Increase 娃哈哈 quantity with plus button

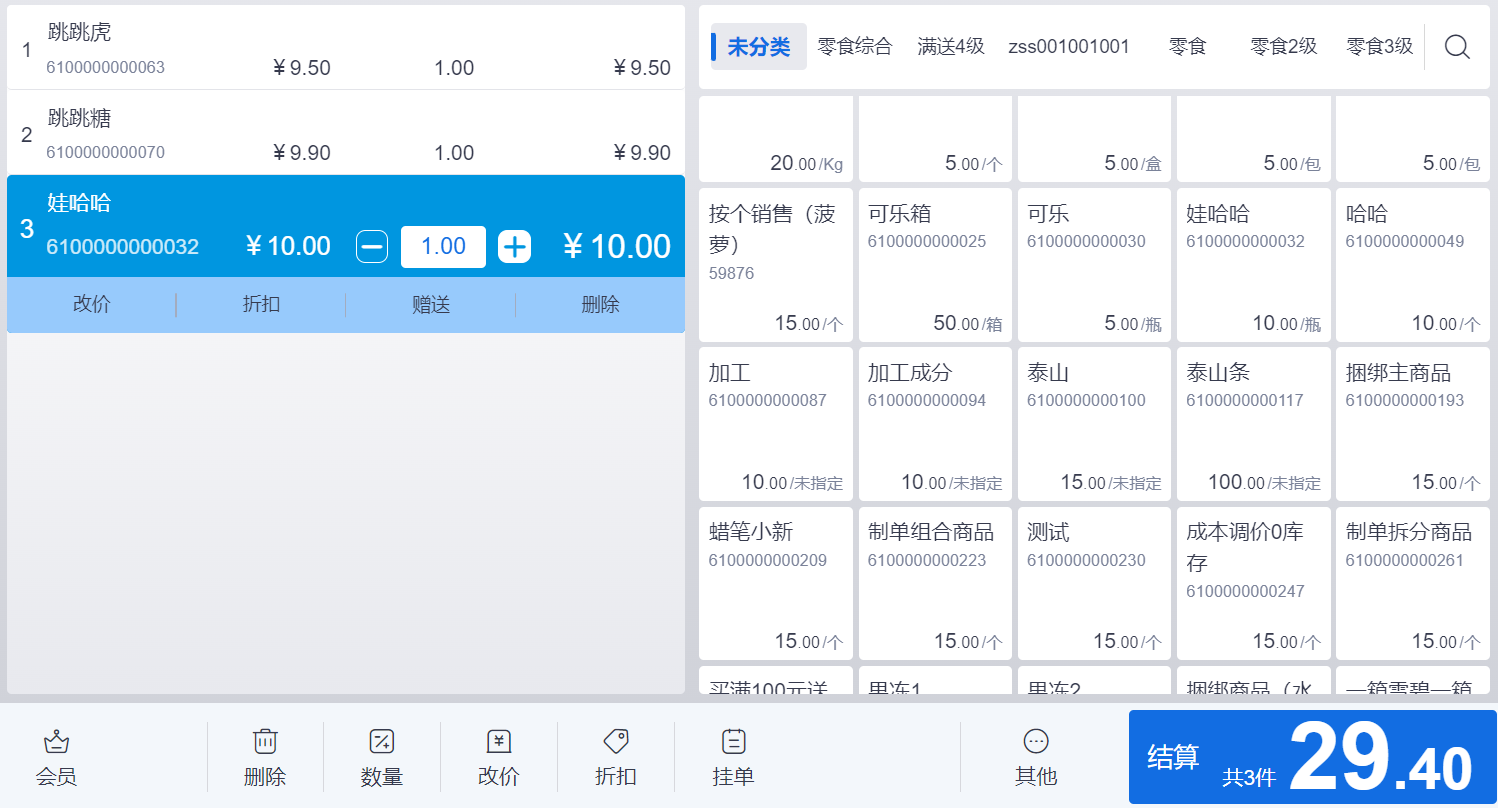[x=514, y=247]
